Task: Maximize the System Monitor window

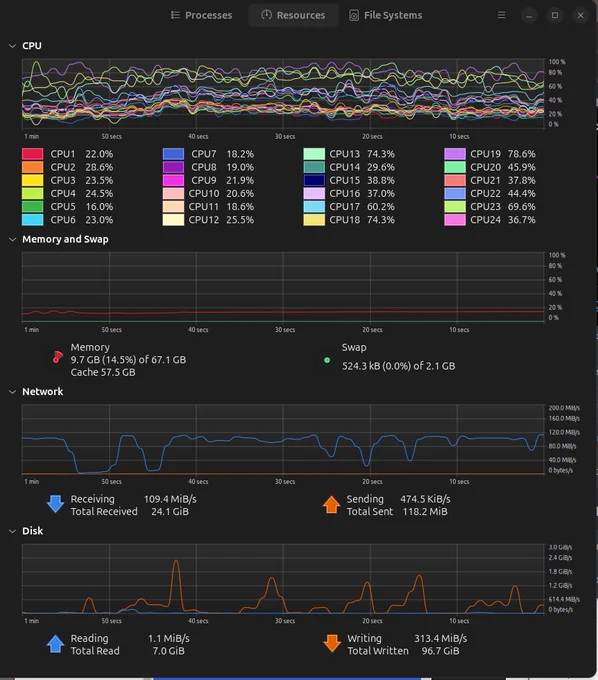Action: click(555, 15)
